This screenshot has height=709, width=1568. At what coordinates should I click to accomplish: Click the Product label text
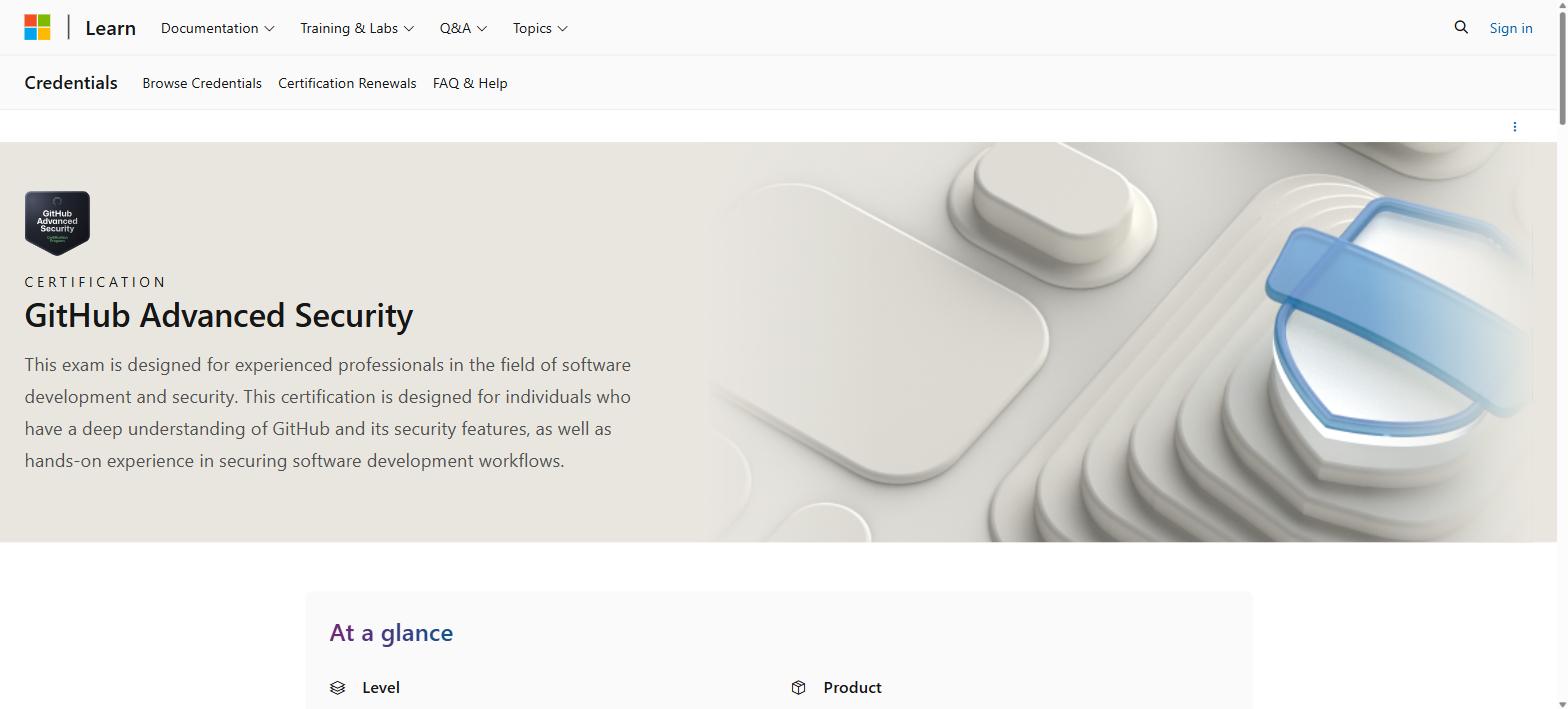click(x=852, y=688)
